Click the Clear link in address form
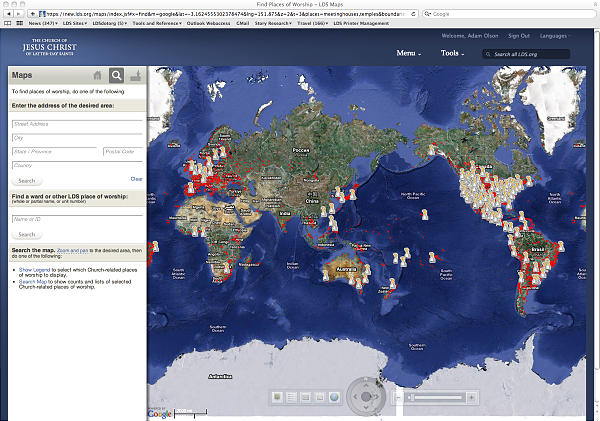Image resolution: width=600 pixels, height=421 pixels. (137, 179)
